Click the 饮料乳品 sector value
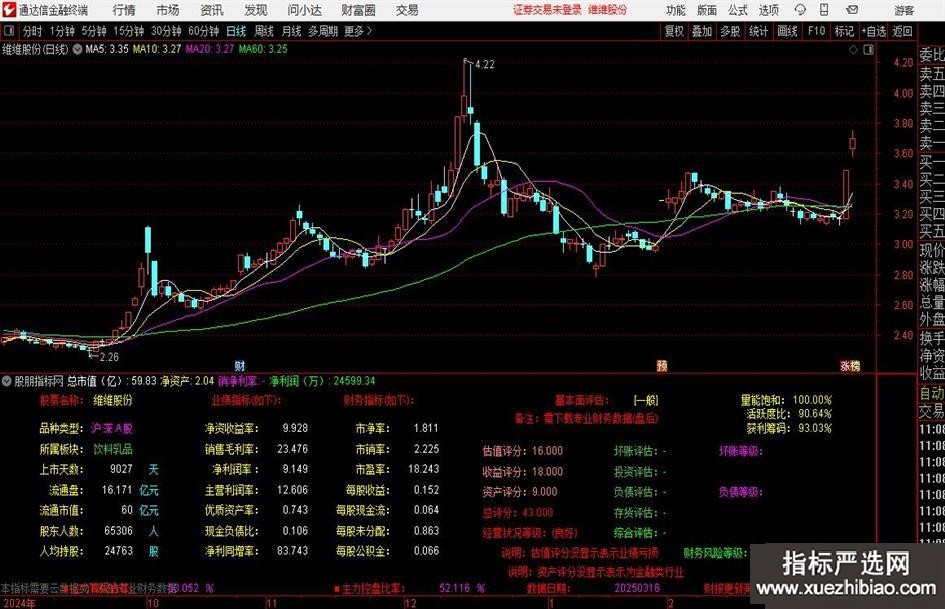The width and height of the screenshot is (945, 609). [112, 450]
